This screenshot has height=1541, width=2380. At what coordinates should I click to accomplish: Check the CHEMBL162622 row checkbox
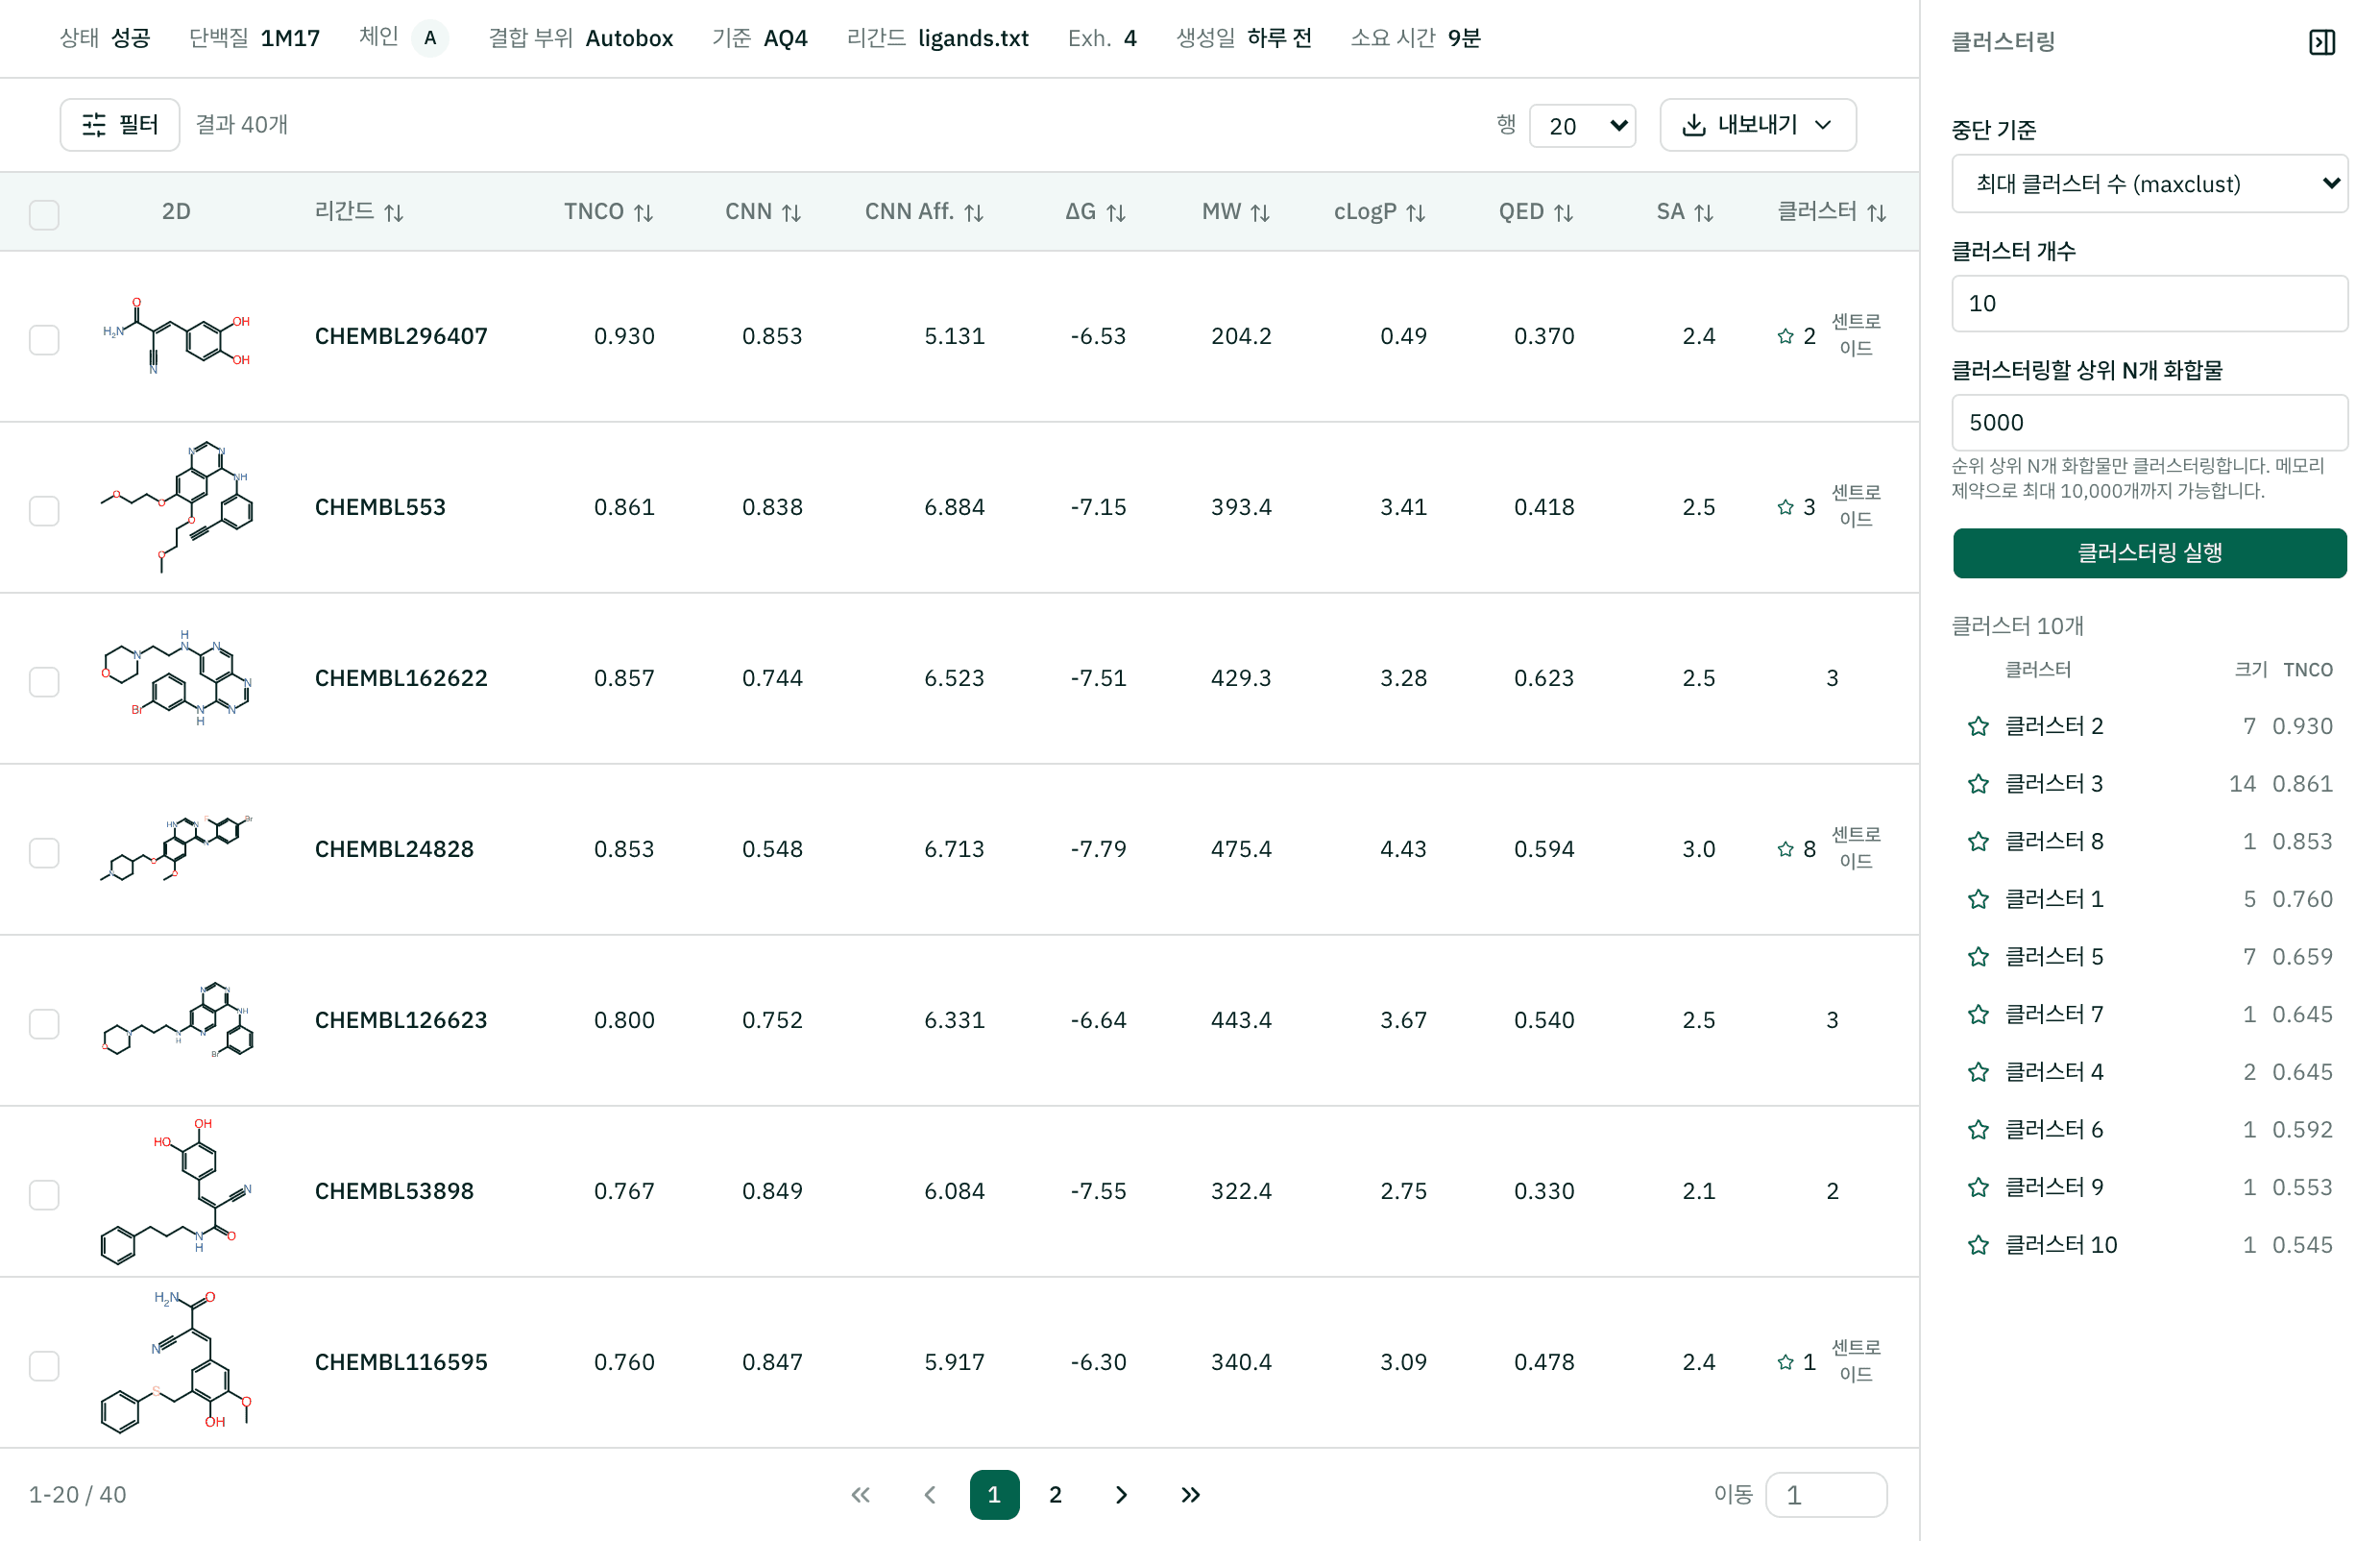(44, 681)
